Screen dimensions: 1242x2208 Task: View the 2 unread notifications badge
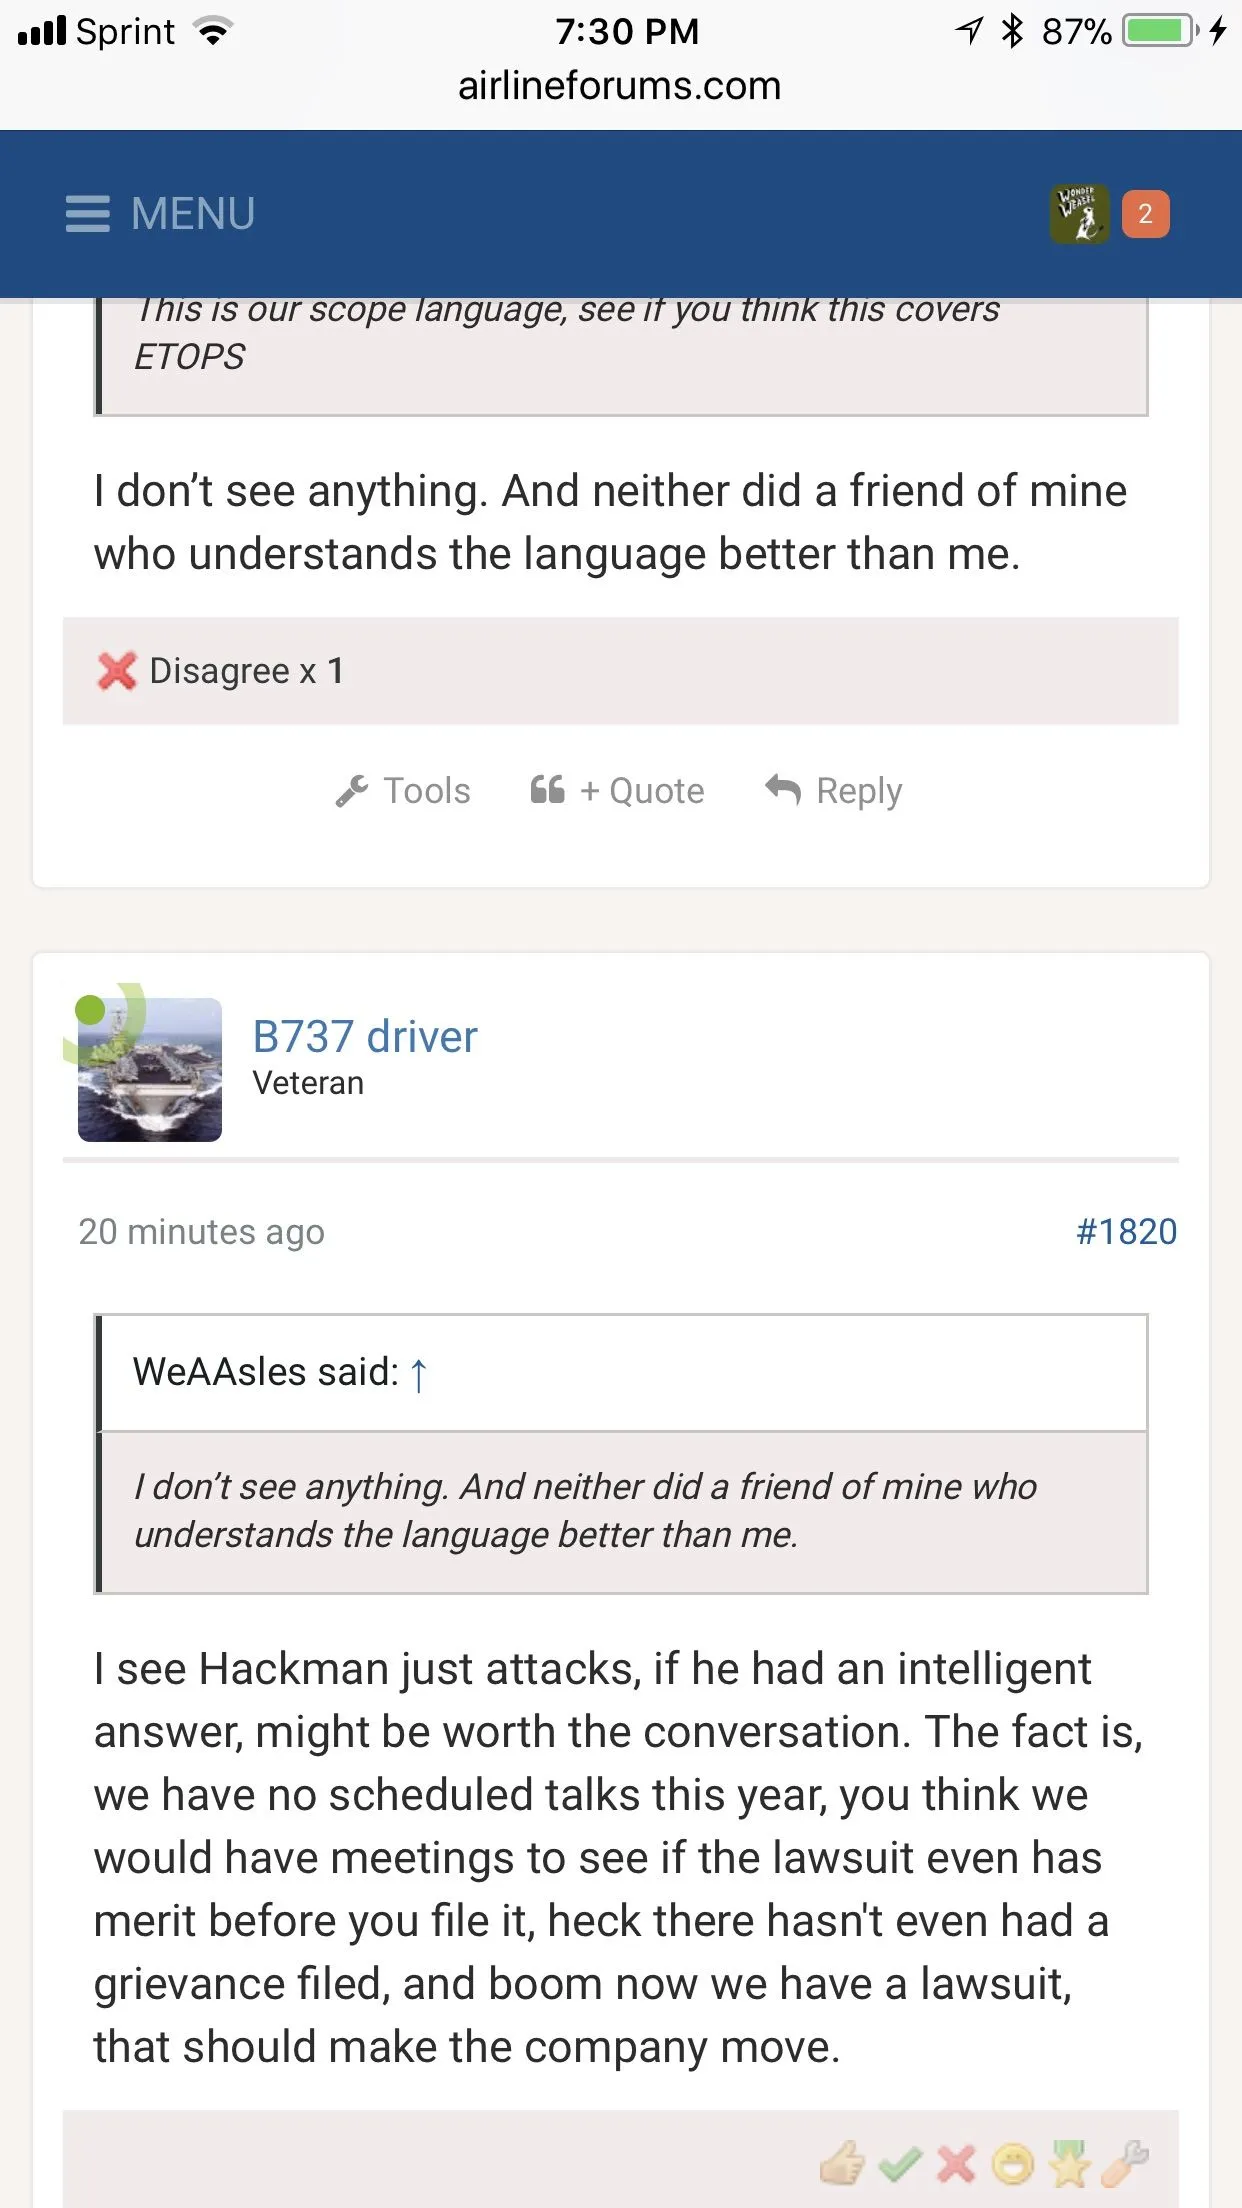click(1145, 214)
